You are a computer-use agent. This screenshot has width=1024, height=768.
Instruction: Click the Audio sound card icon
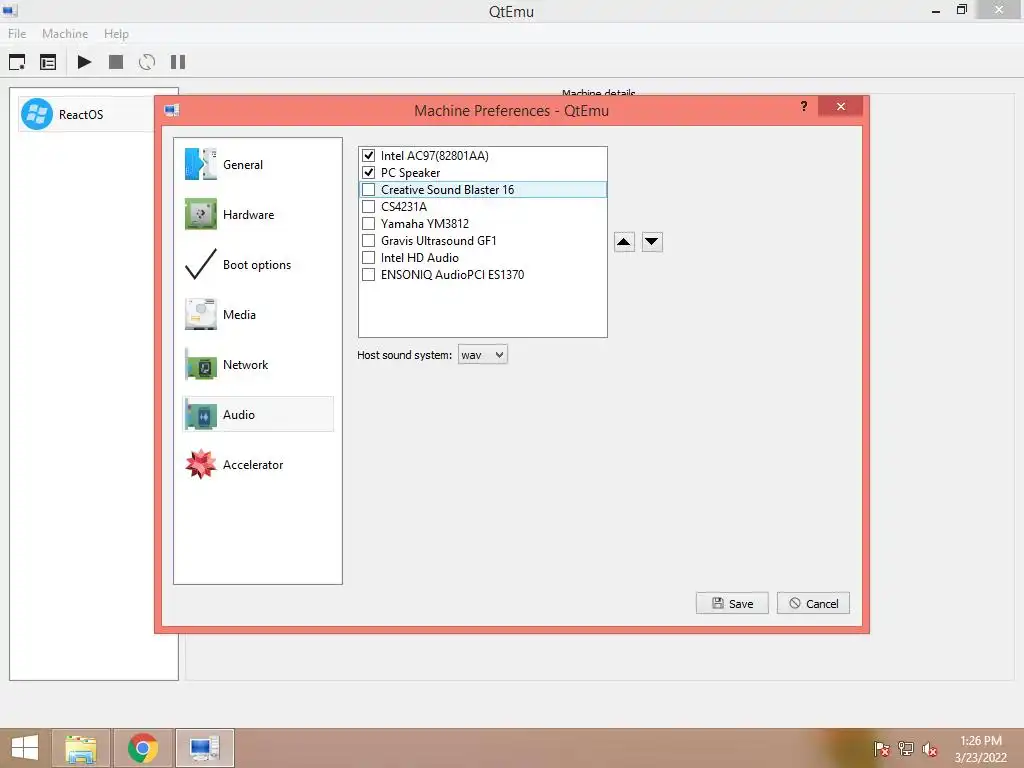[200, 415]
